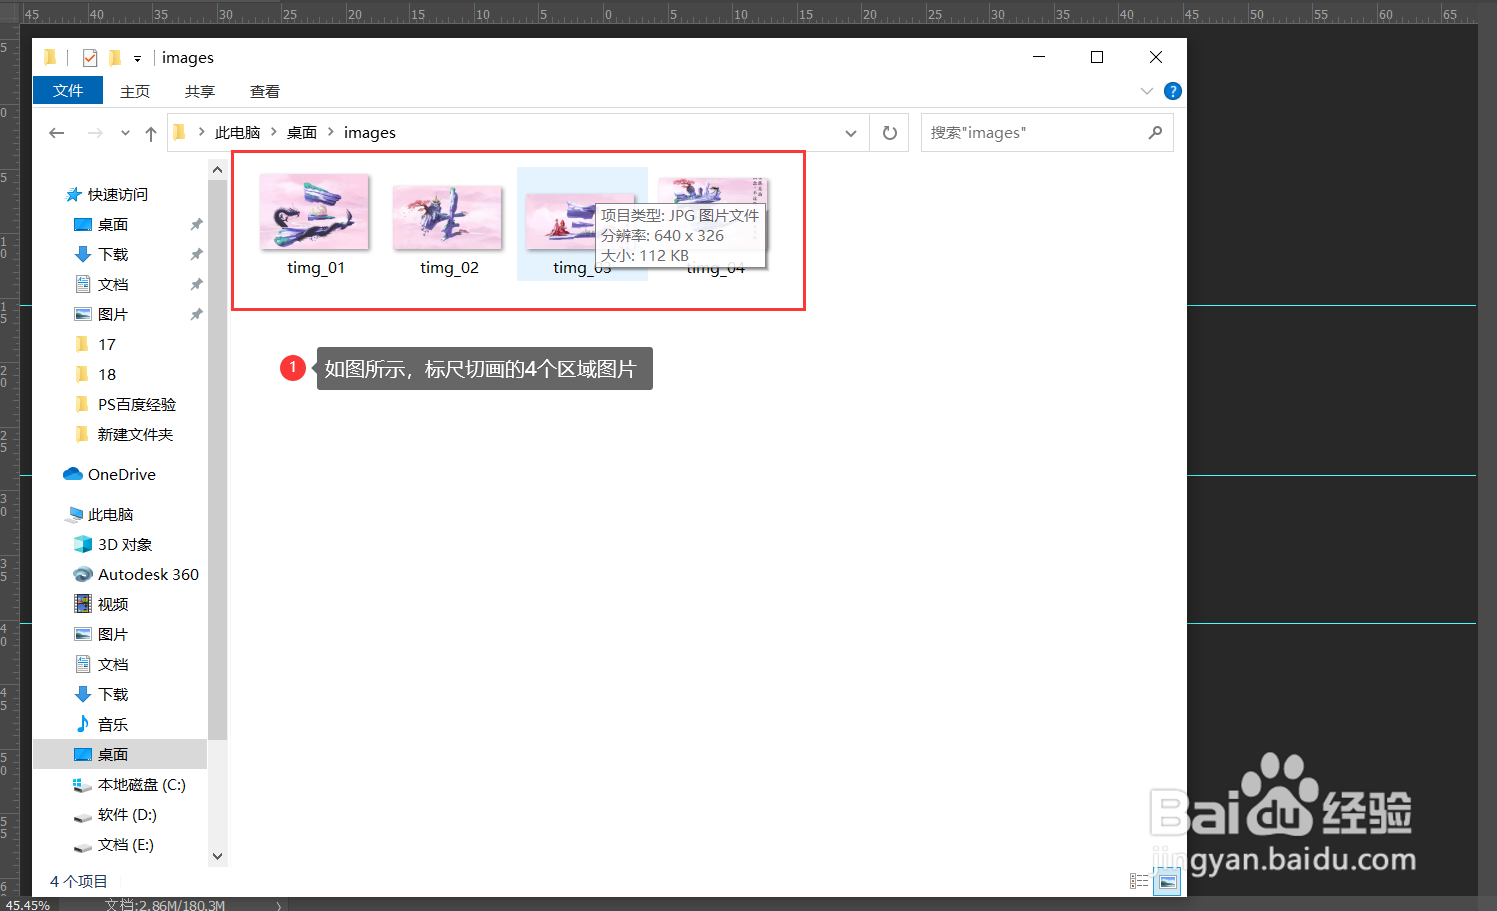Click the Forward navigation arrow

pyautogui.click(x=95, y=133)
